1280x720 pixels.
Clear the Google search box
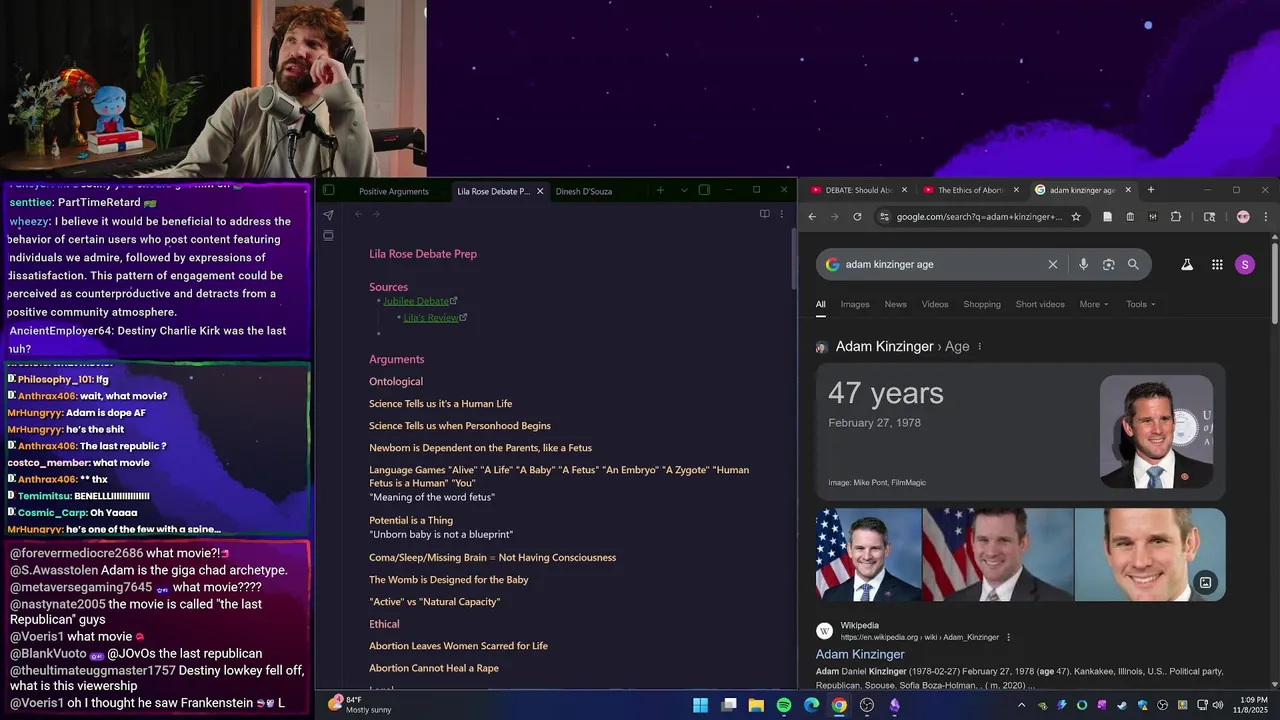coord(1052,264)
